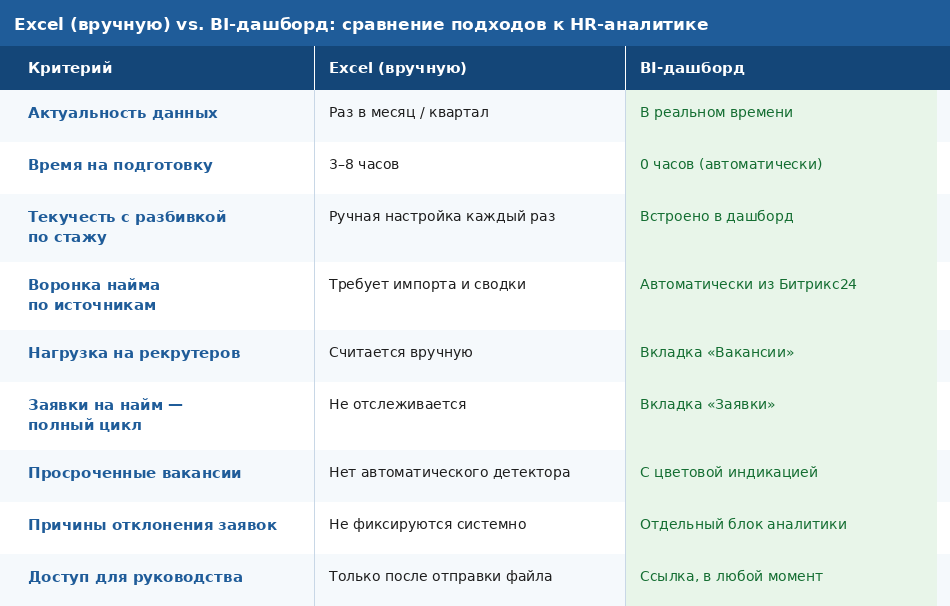The height and width of the screenshot is (606, 950).
Task: Click 'Нагрузка на рекрутеров' row label
Action: [134, 353]
